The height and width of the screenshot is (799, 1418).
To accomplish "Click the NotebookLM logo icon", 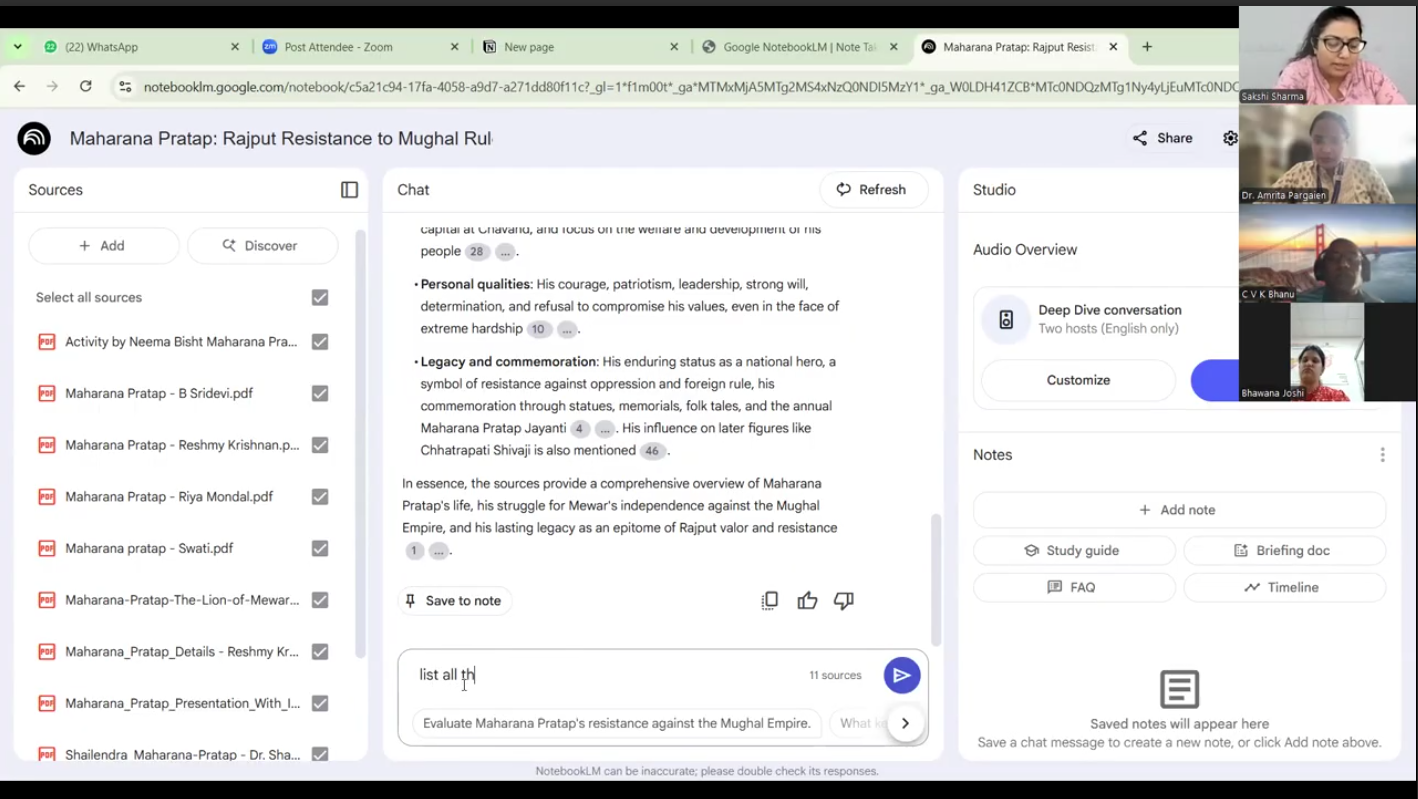I will pos(34,138).
